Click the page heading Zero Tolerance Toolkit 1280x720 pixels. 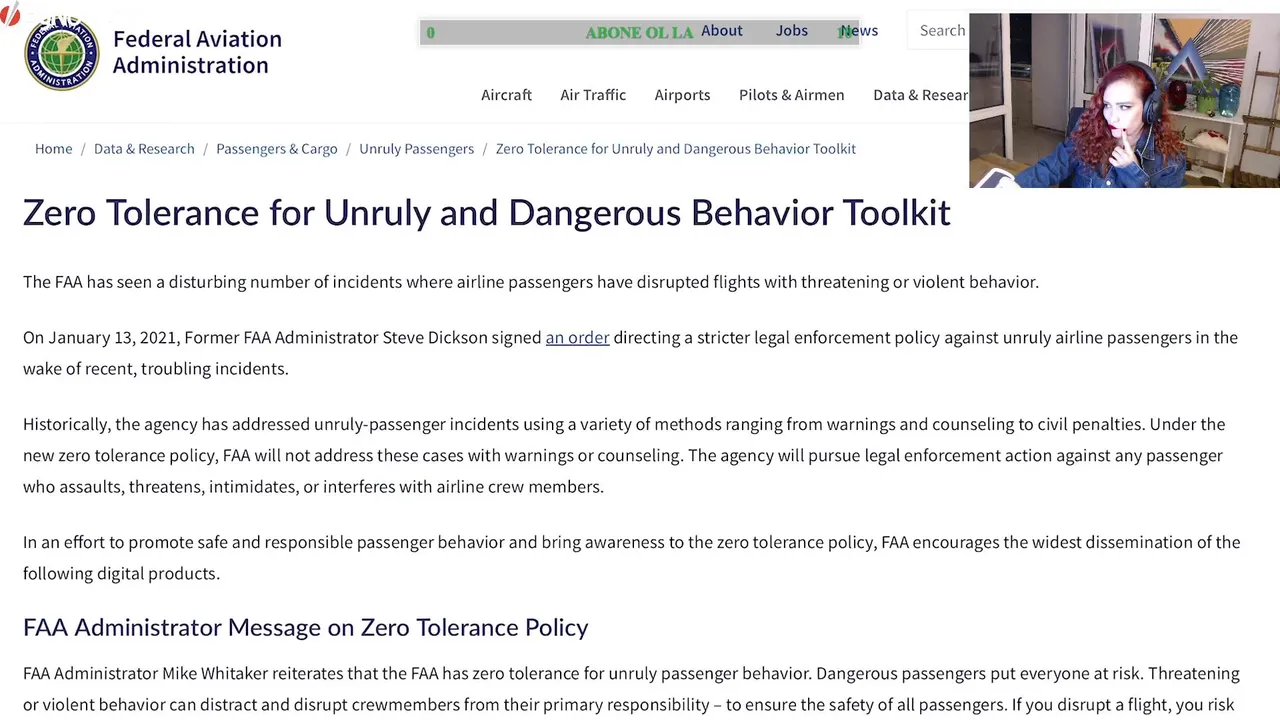pos(487,213)
